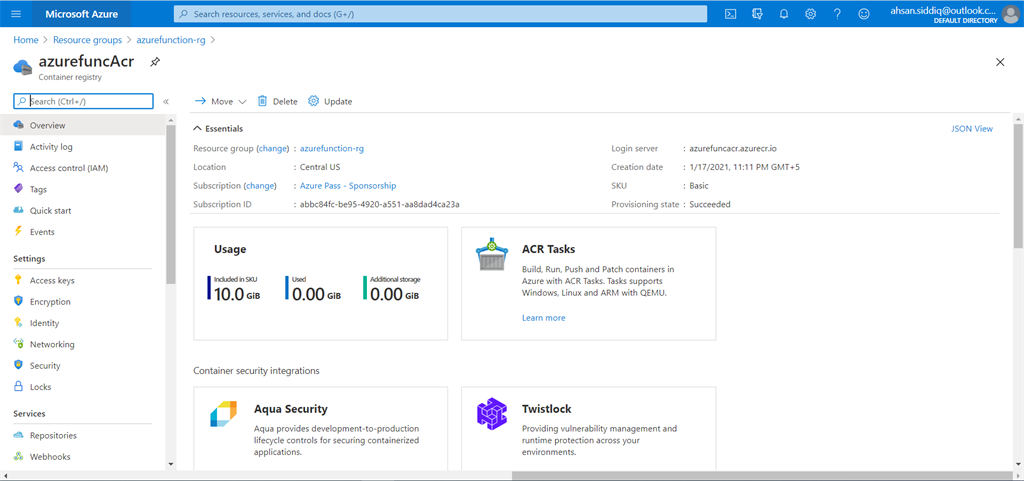This screenshot has width=1024, height=481.
Task: Open Azure Pass - Sponsorship subscription link
Action: click(348, 185)
